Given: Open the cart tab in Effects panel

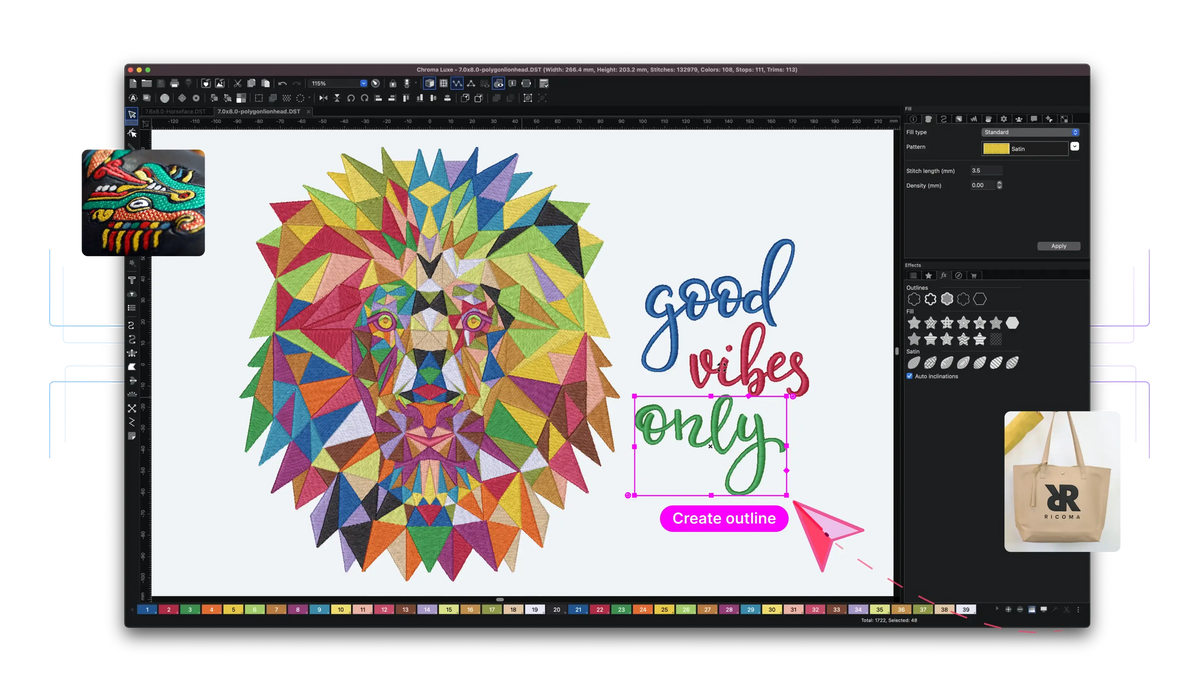Looking at the screenshot, I should coord(973,275).
